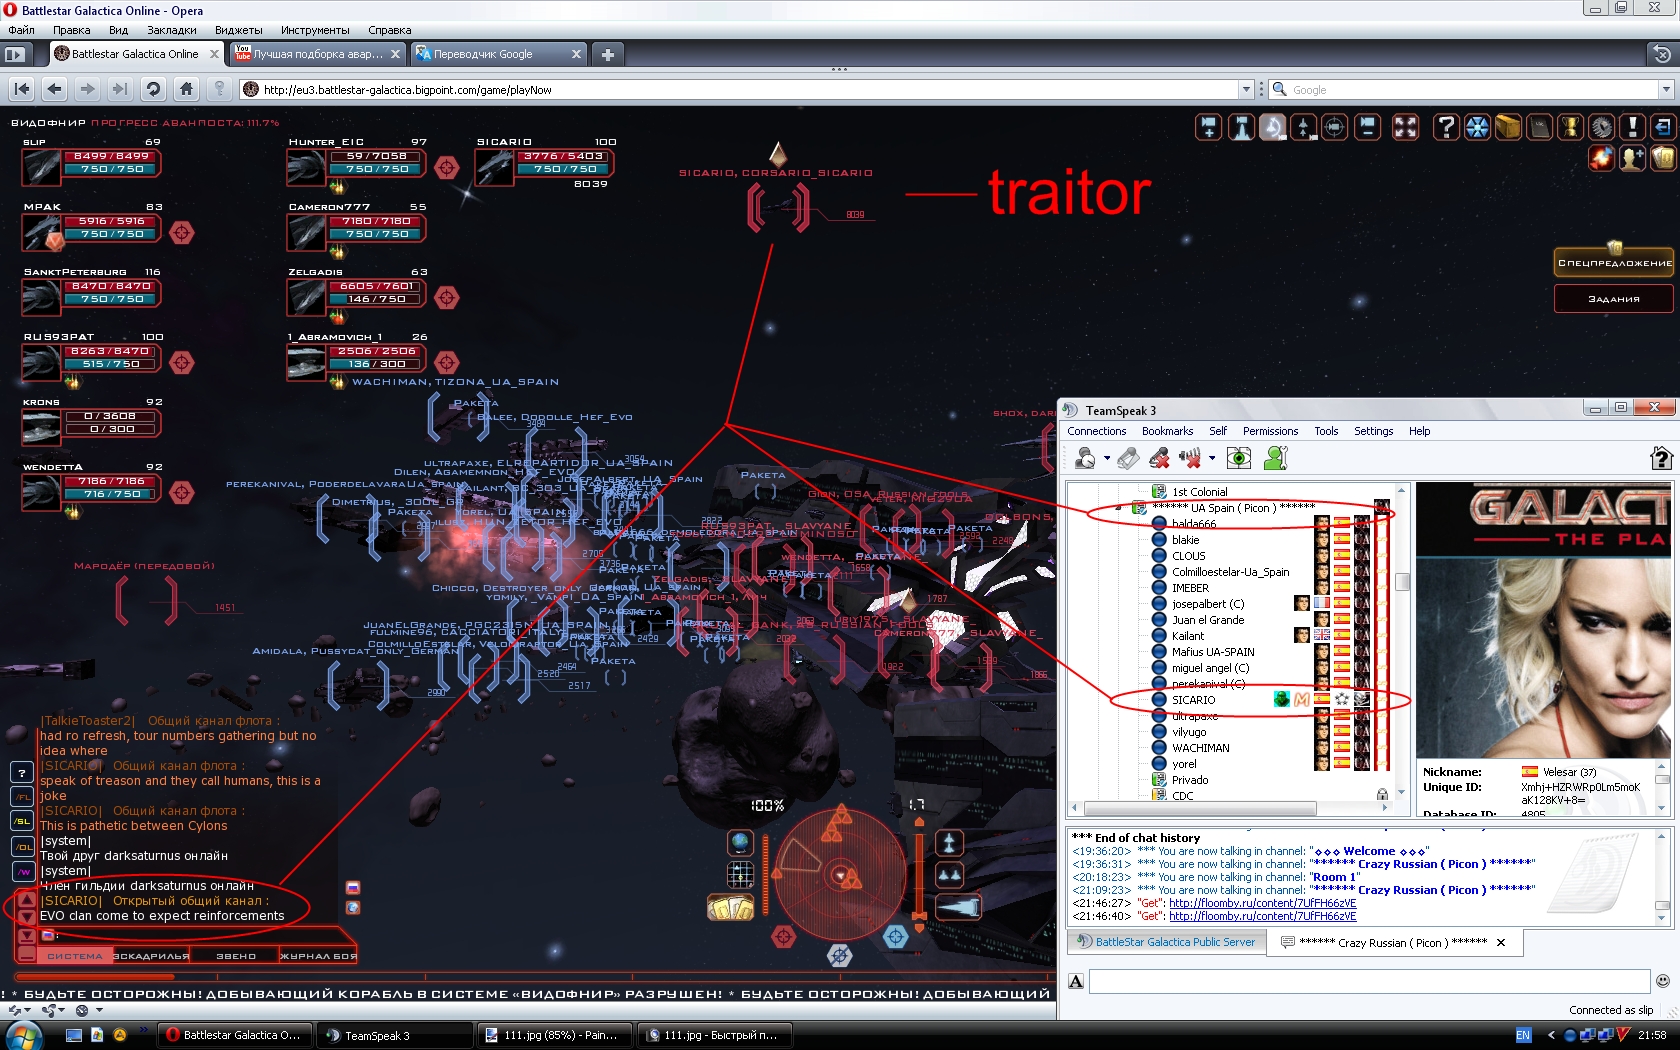1680x1050 pixels.
Task: Open TeamSpeak Bookmarks menu
Action: tap(1167, 431)
